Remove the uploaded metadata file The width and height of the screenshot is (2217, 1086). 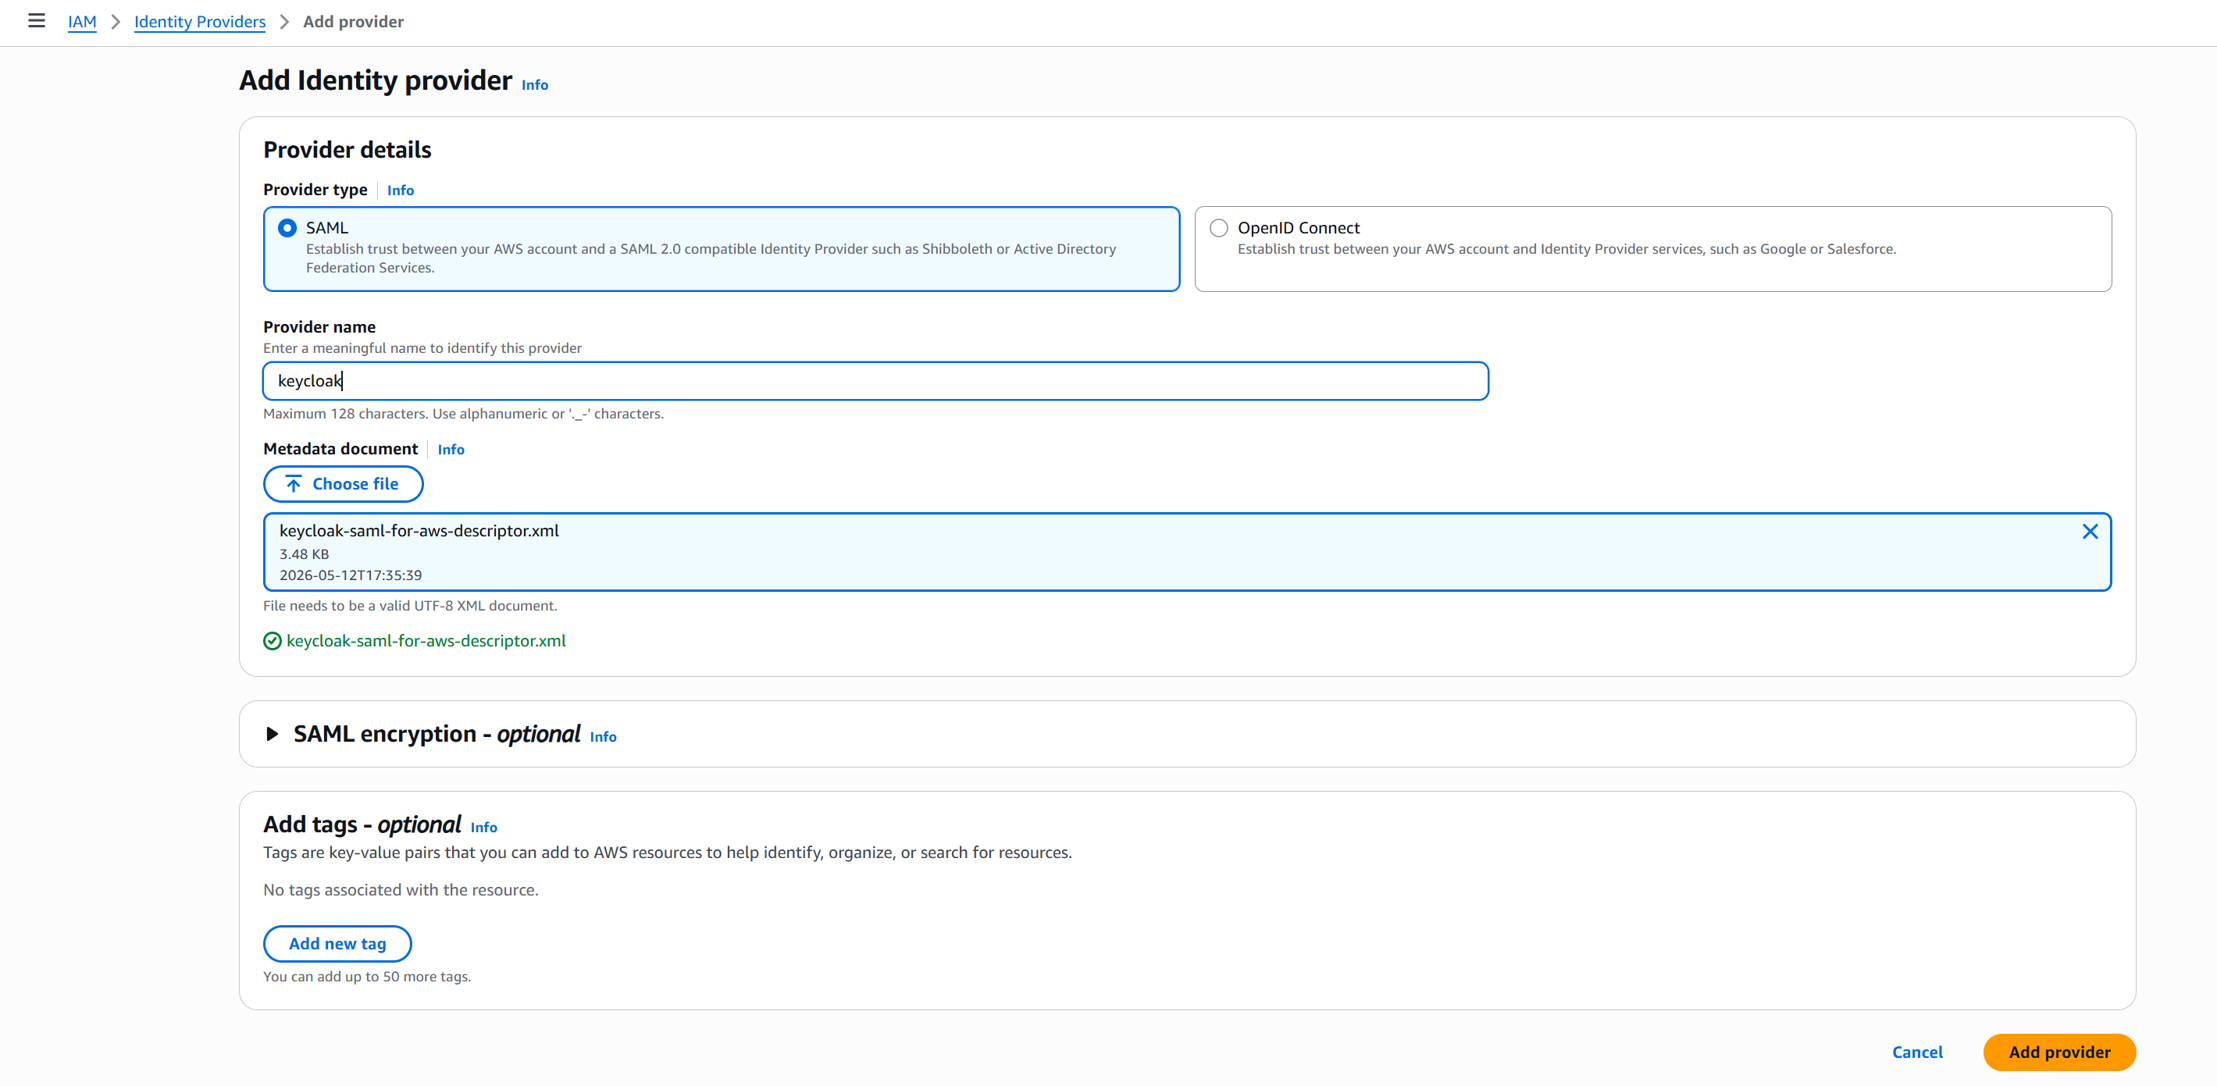click(2089, 532)
